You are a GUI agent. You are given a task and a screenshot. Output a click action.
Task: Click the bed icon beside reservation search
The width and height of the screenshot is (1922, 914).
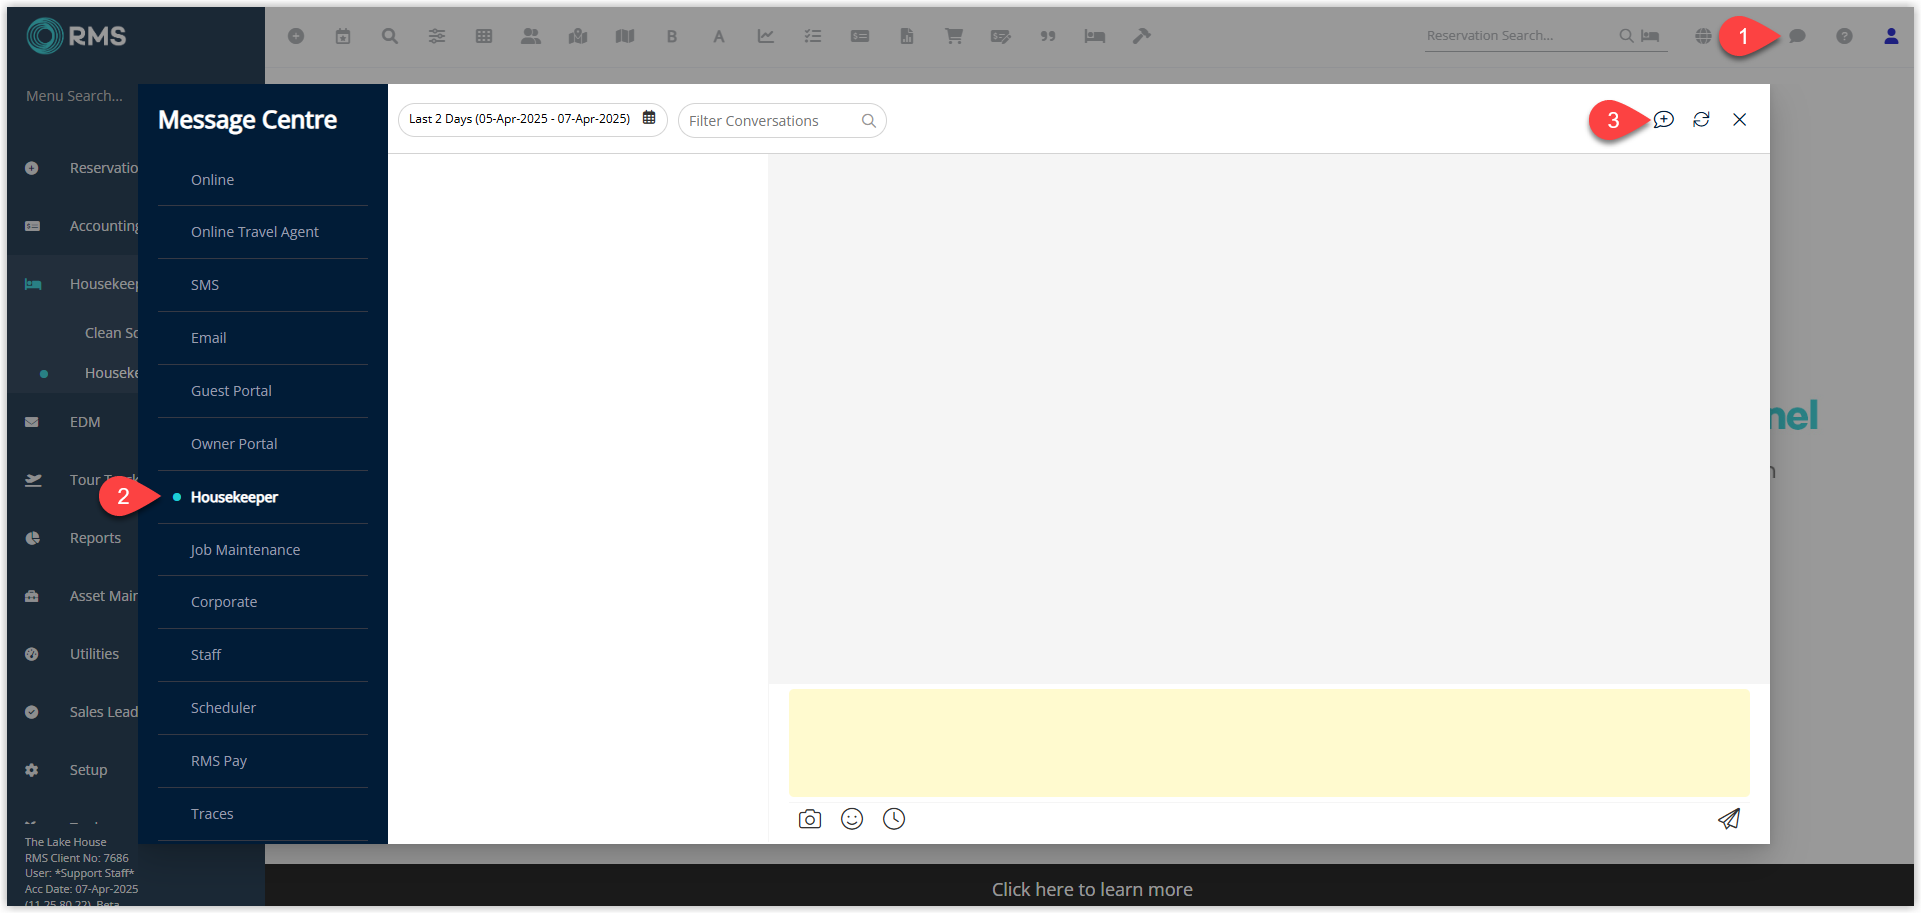tap(1650, 36)
